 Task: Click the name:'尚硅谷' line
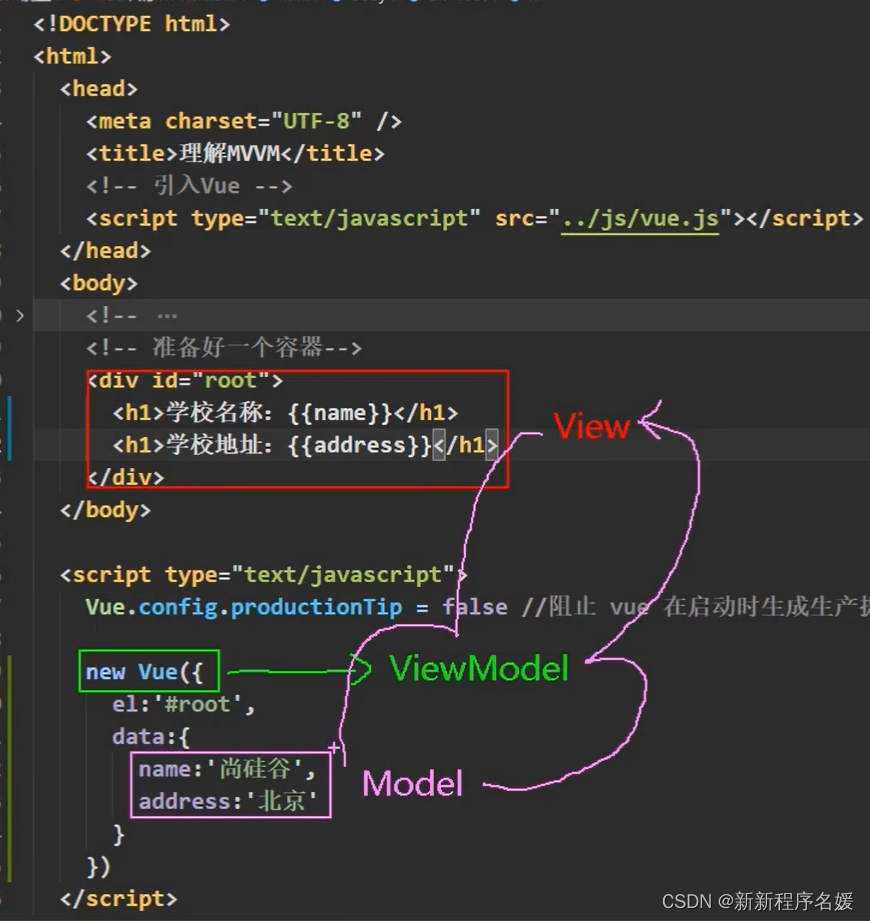227,769
